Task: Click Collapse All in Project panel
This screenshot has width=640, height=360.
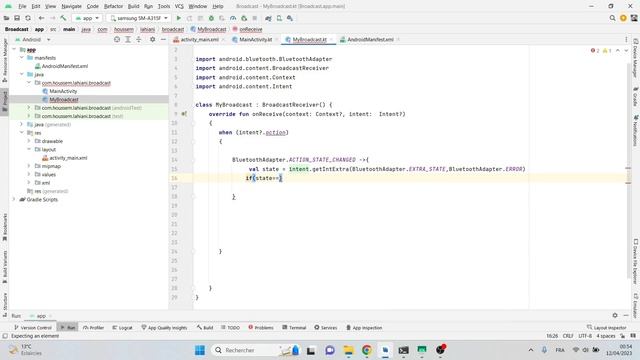Action: click(139, 40)
